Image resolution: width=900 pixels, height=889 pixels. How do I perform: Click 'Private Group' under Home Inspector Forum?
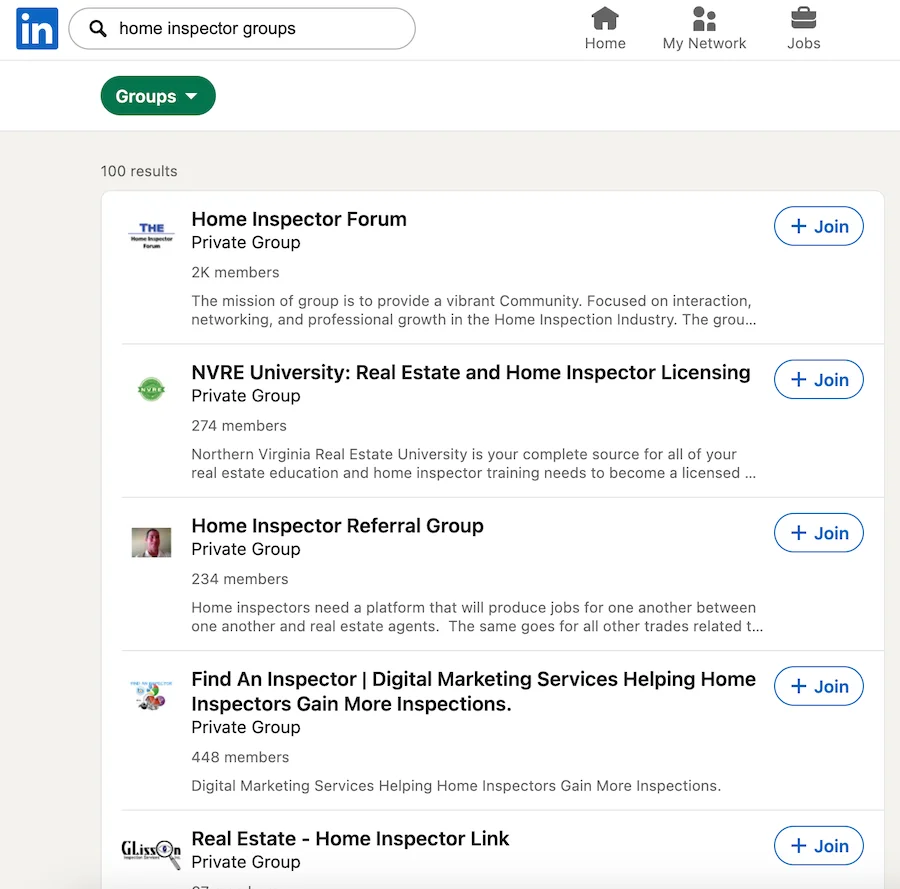click(x=246, y=242)
